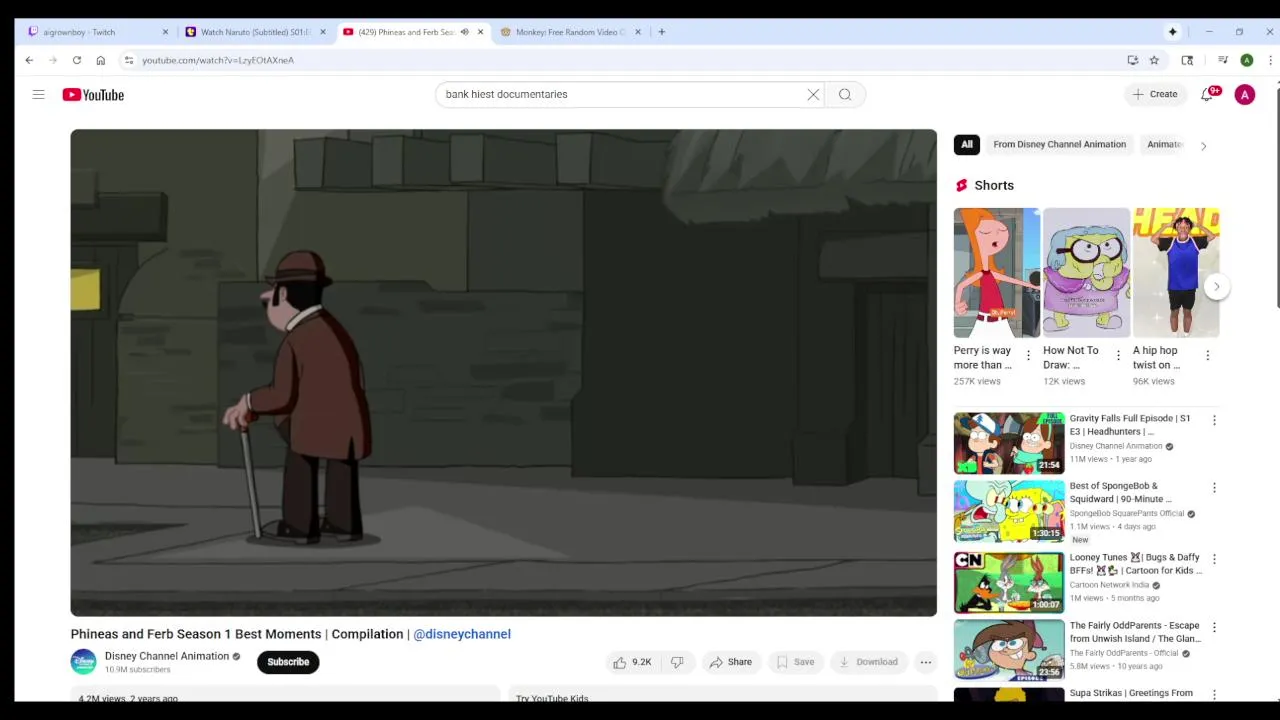Subscribe to Disney Channel Animation

click(288, 662)
